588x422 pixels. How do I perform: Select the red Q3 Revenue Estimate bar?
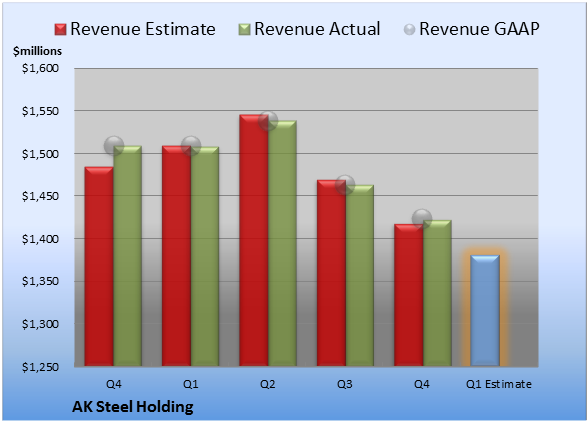[x=332, y=273]
